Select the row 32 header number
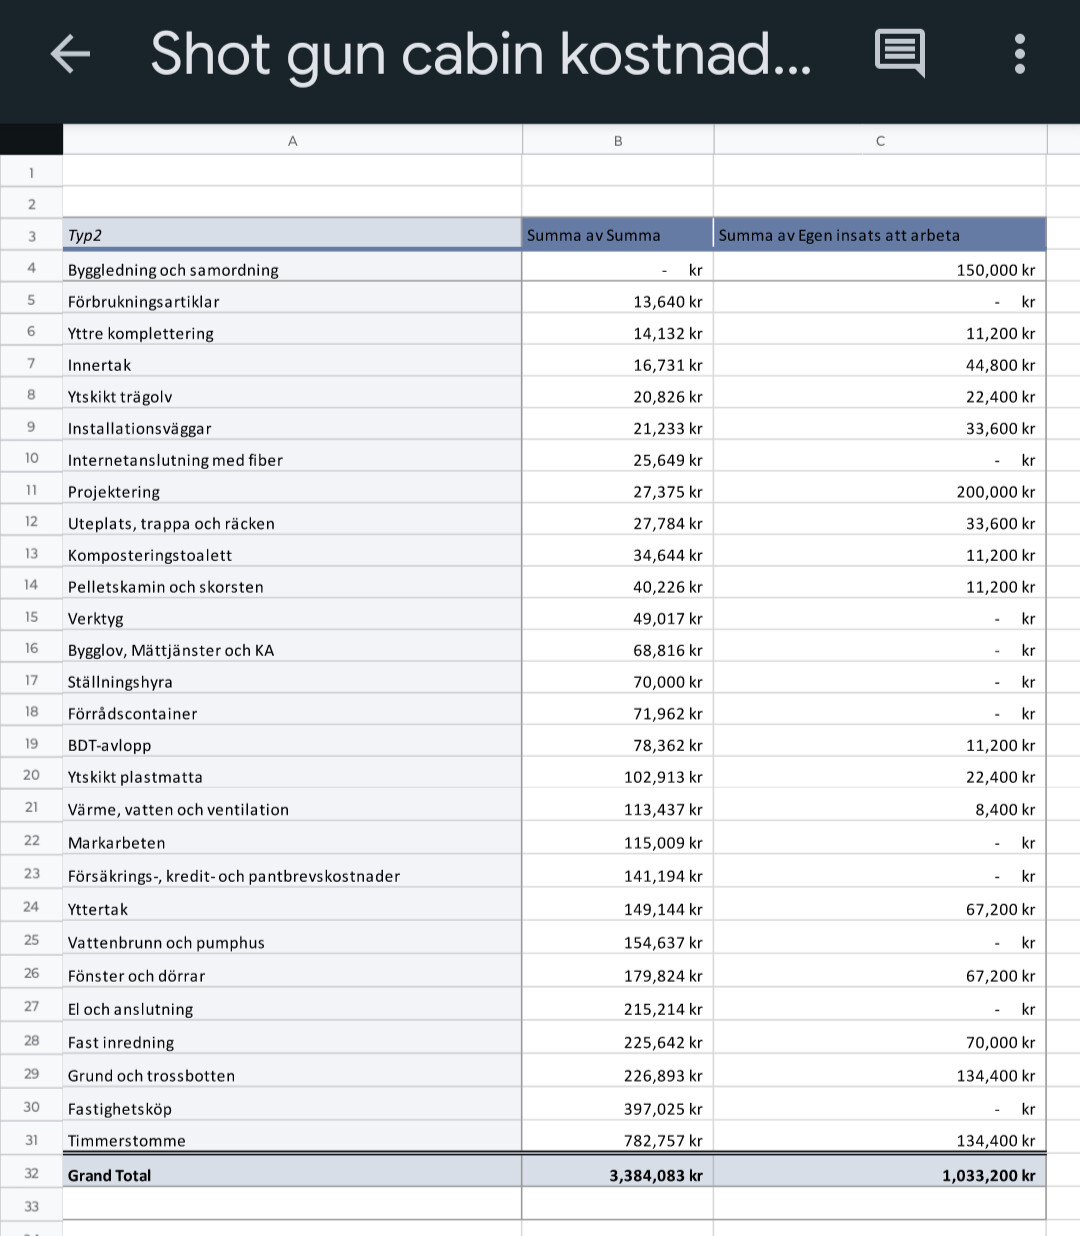Image resolution: width=1080 pixels, height=1236 pixels. (x=31, y=1173)
